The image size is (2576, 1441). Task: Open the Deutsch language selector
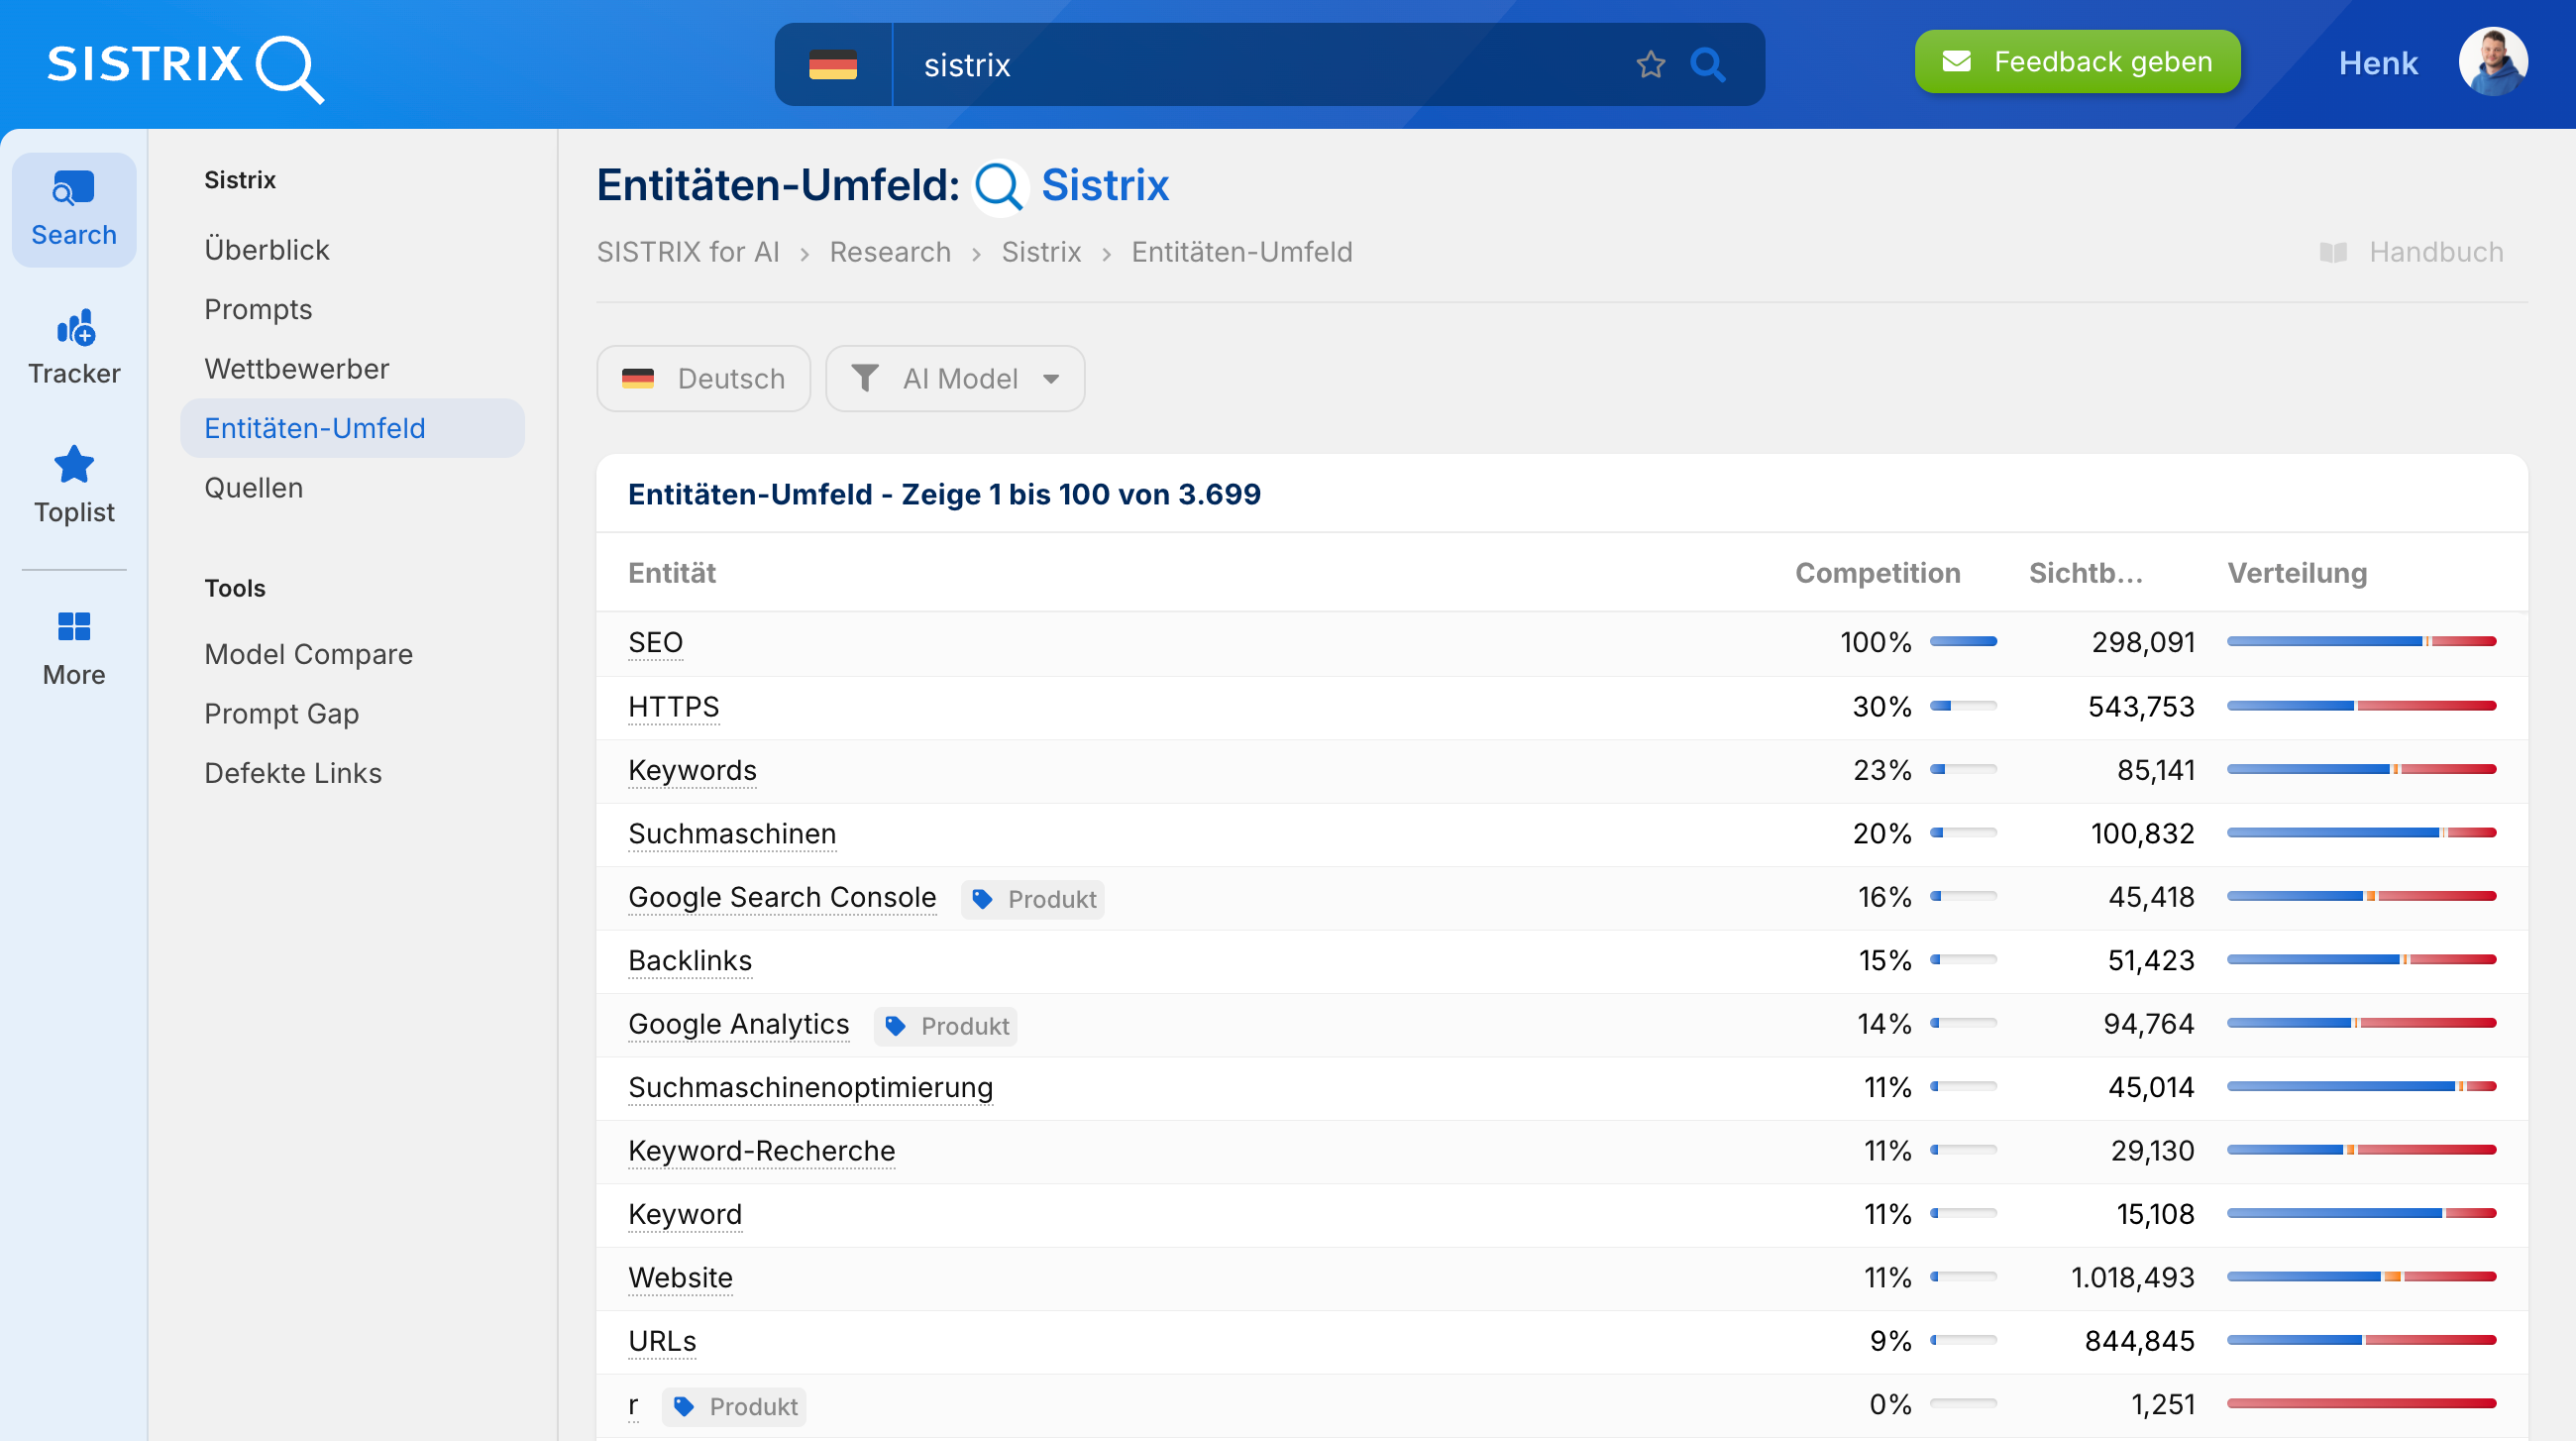point(703,378)
